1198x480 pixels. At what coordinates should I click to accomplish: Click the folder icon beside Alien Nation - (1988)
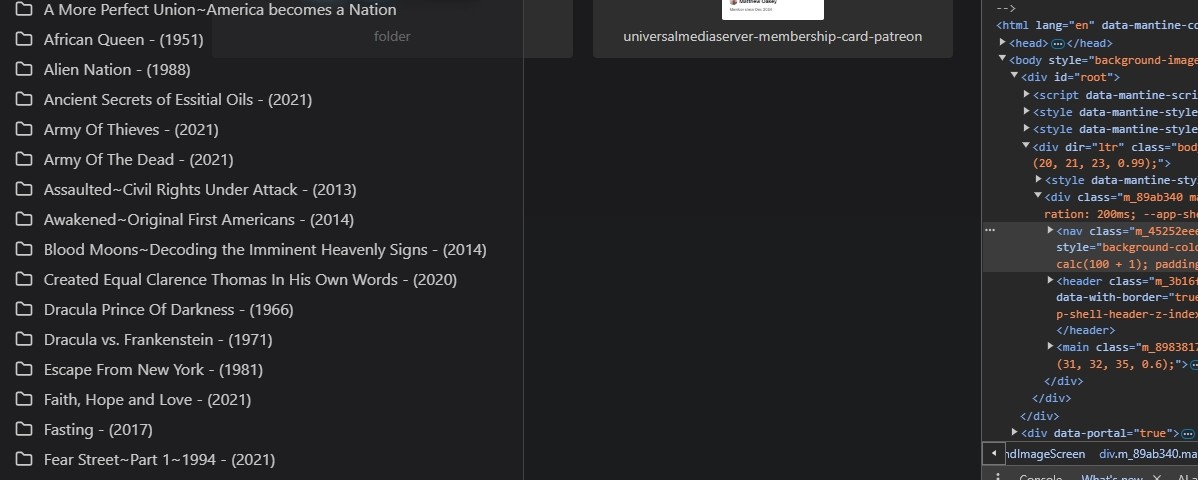coord(24,70)
